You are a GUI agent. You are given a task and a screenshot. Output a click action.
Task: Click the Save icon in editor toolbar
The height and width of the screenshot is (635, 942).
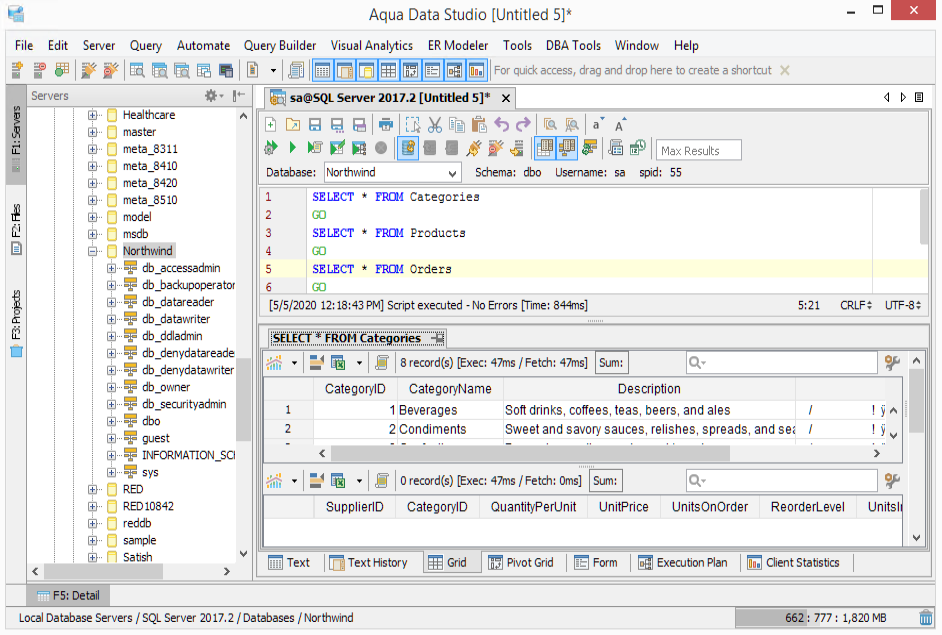(x=315, y=125)
